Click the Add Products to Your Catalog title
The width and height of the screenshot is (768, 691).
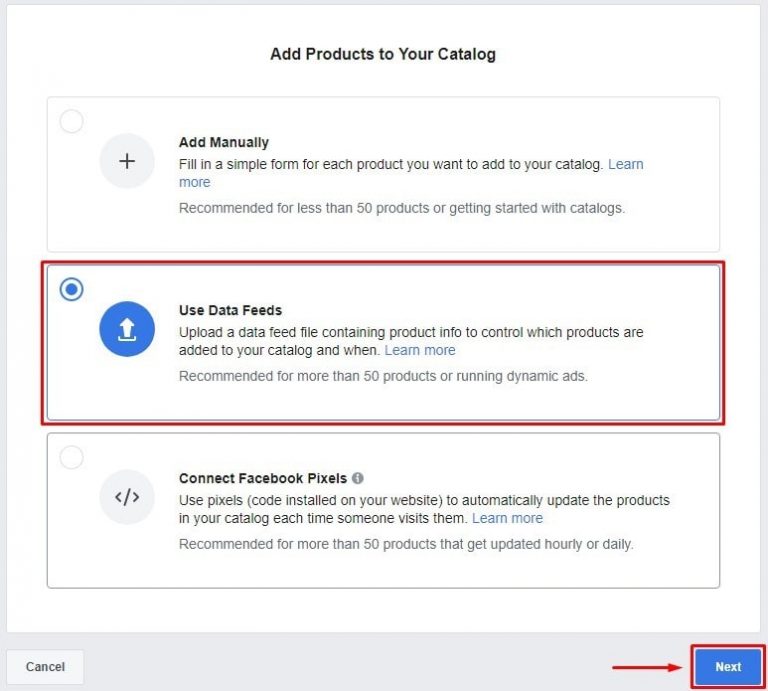[383, 54]
